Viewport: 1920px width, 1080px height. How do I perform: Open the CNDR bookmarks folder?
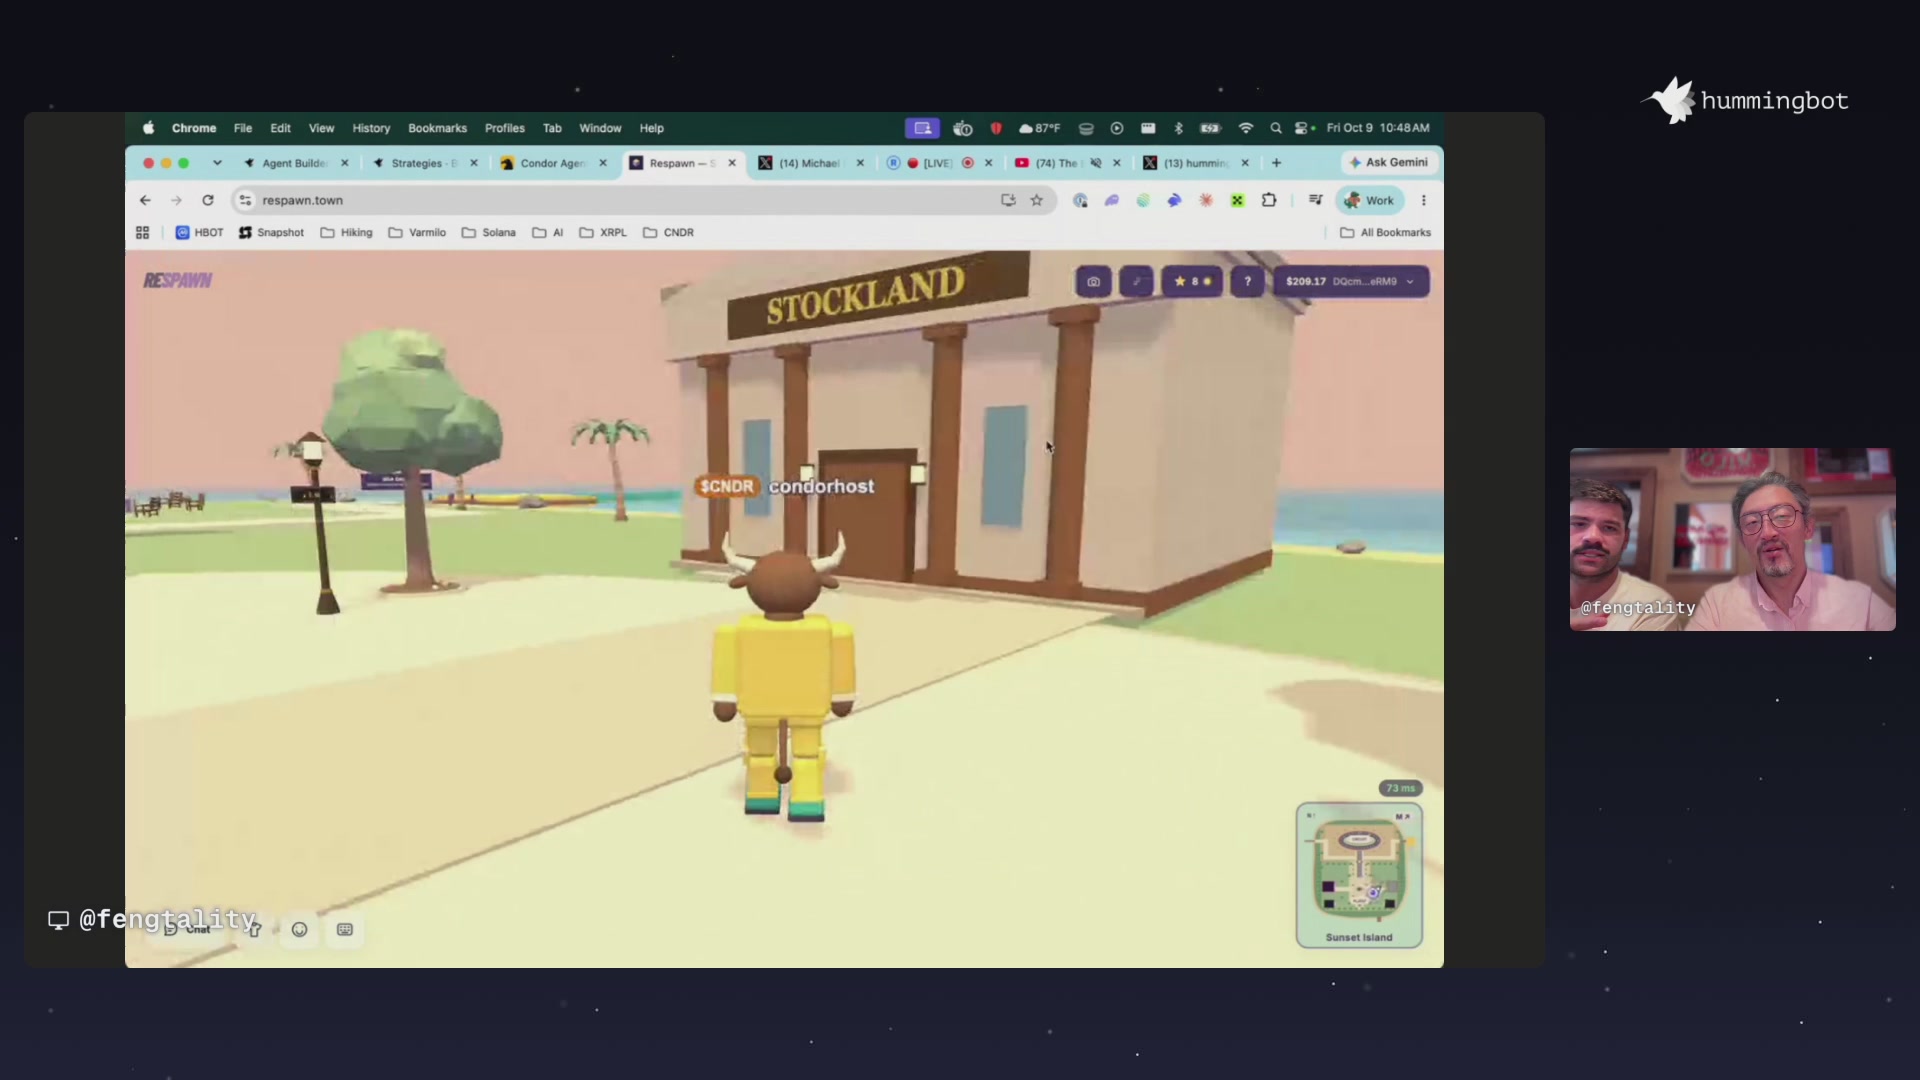[x=668, y=232]
